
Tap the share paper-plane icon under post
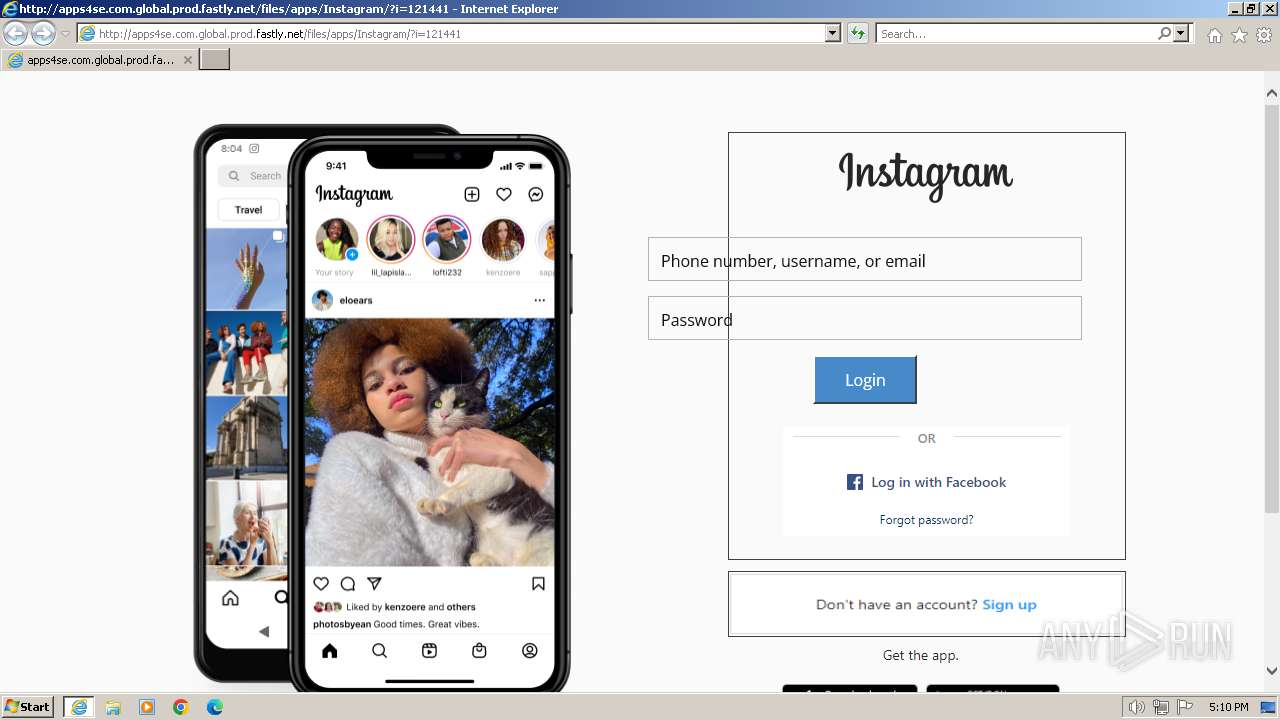click(374, 584)
